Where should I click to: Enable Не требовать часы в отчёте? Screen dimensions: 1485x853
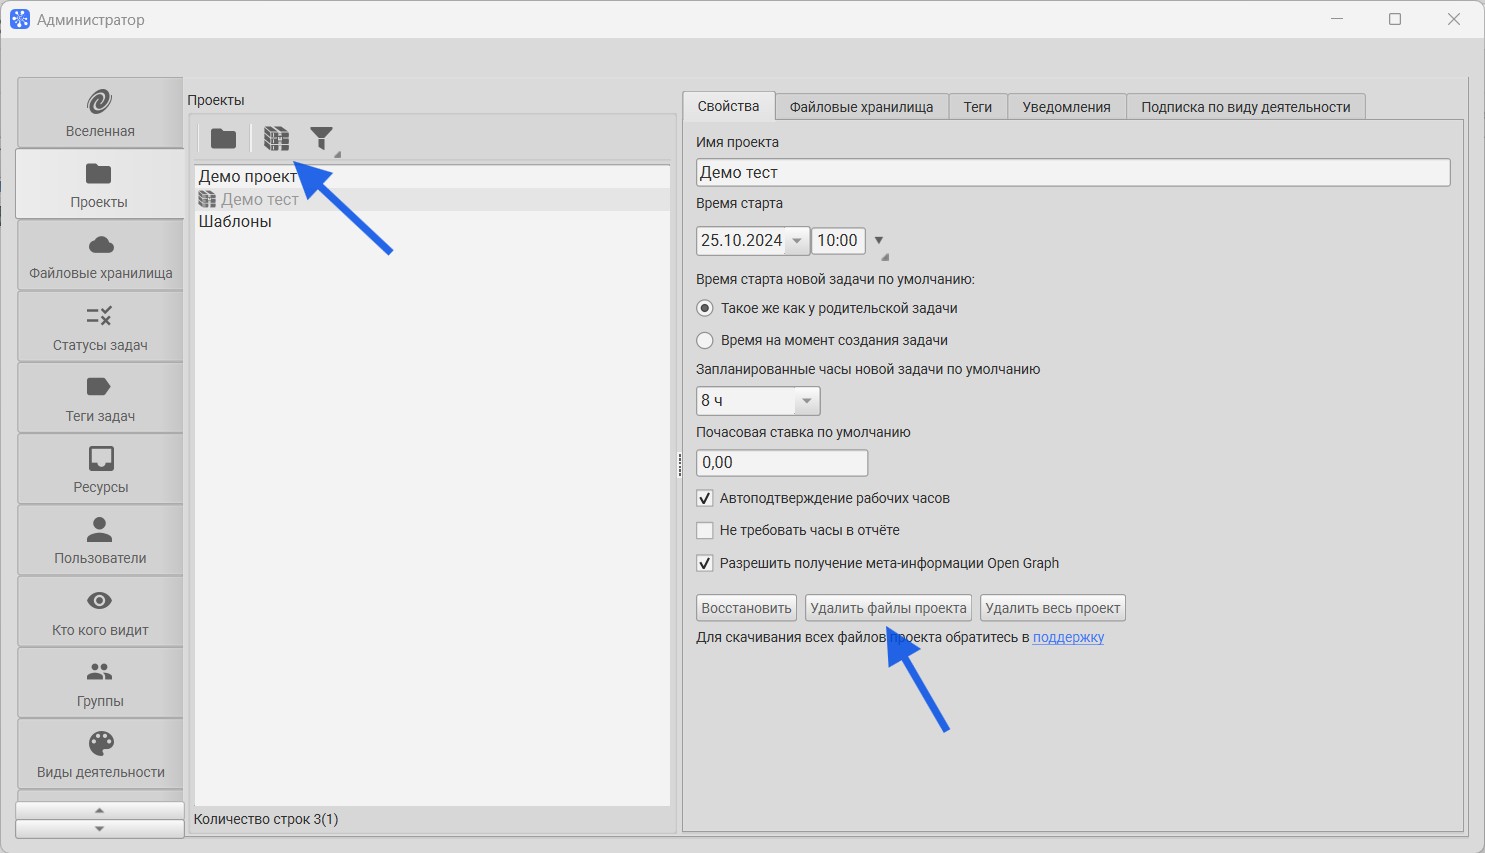[x=705, y=530]
